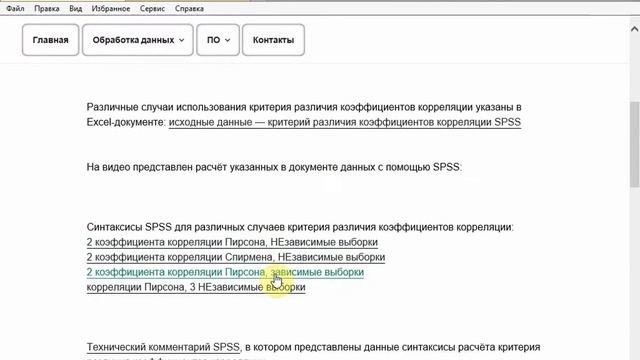Open the исходные данные Excel document link

345,122
